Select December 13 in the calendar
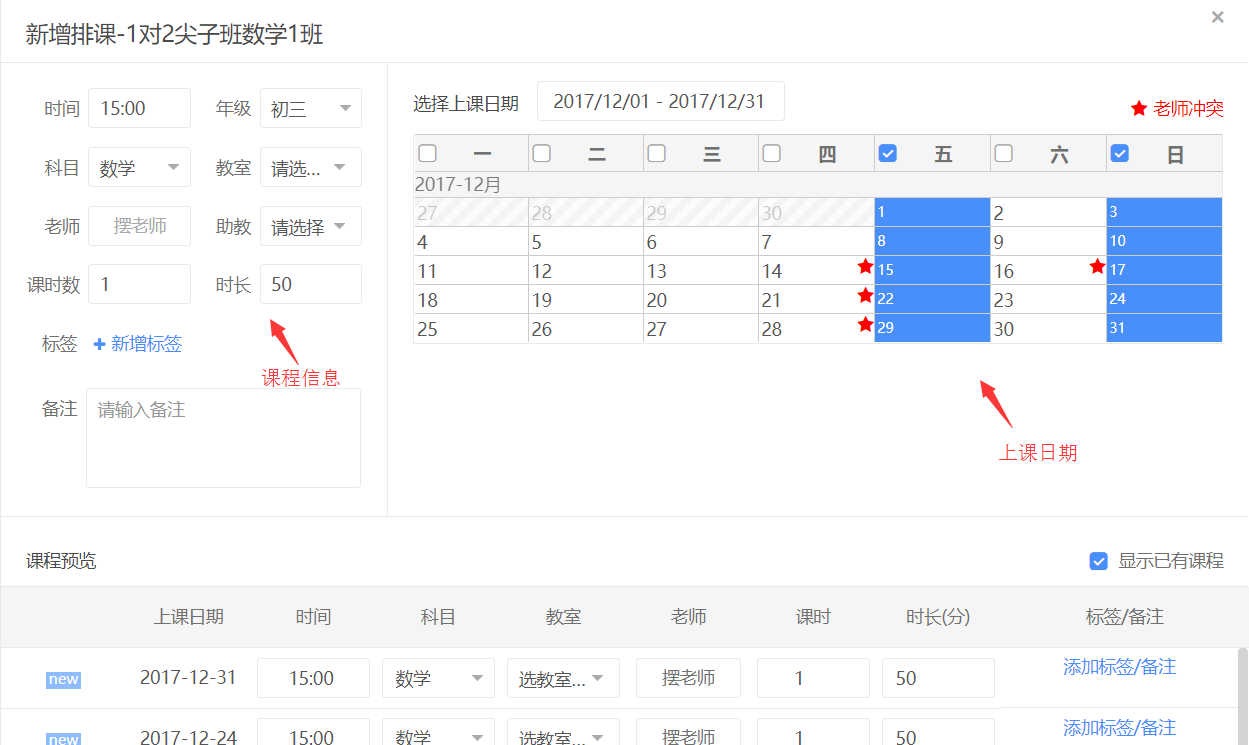Image resolution: width=1249 pixels, height=745 pixels. 700,270
